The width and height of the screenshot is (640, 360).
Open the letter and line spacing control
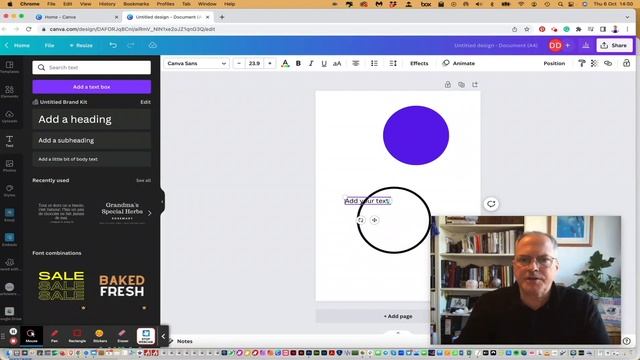tap(393, 63)
